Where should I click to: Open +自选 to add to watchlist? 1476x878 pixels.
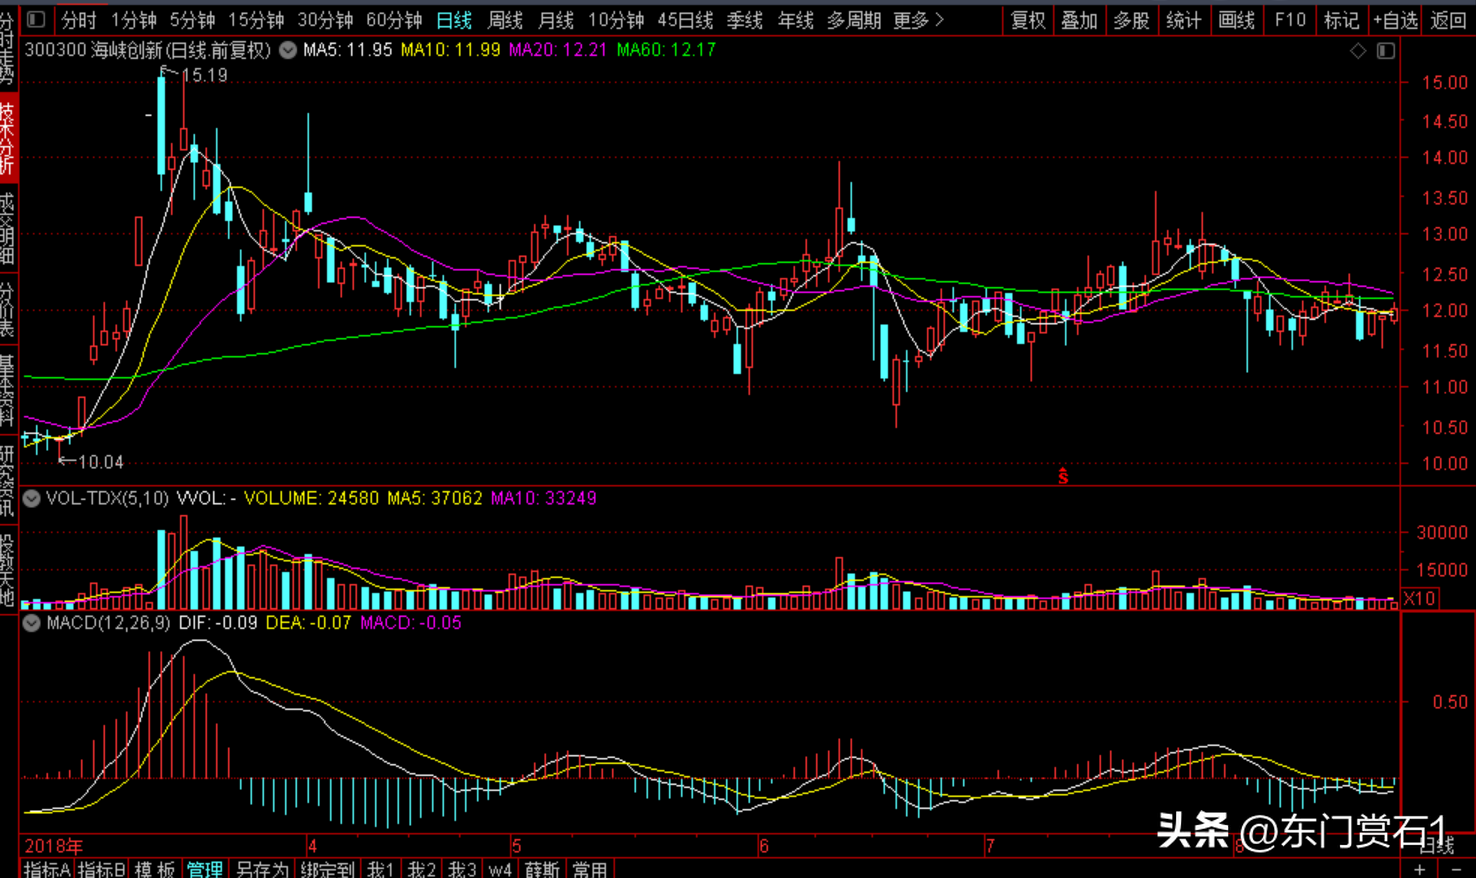pos(1395,20)
